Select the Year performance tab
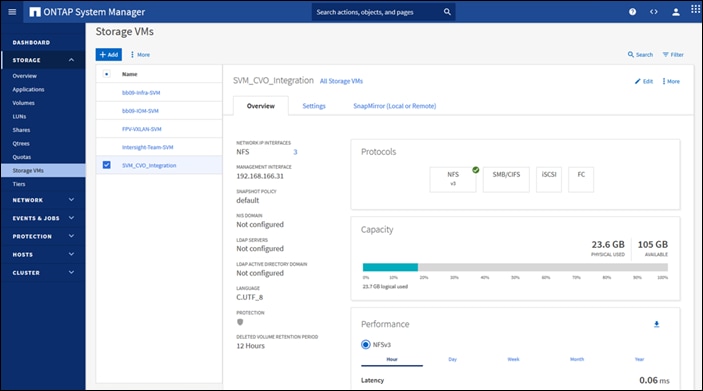This screenshot has height=391, width=703. 639,359
